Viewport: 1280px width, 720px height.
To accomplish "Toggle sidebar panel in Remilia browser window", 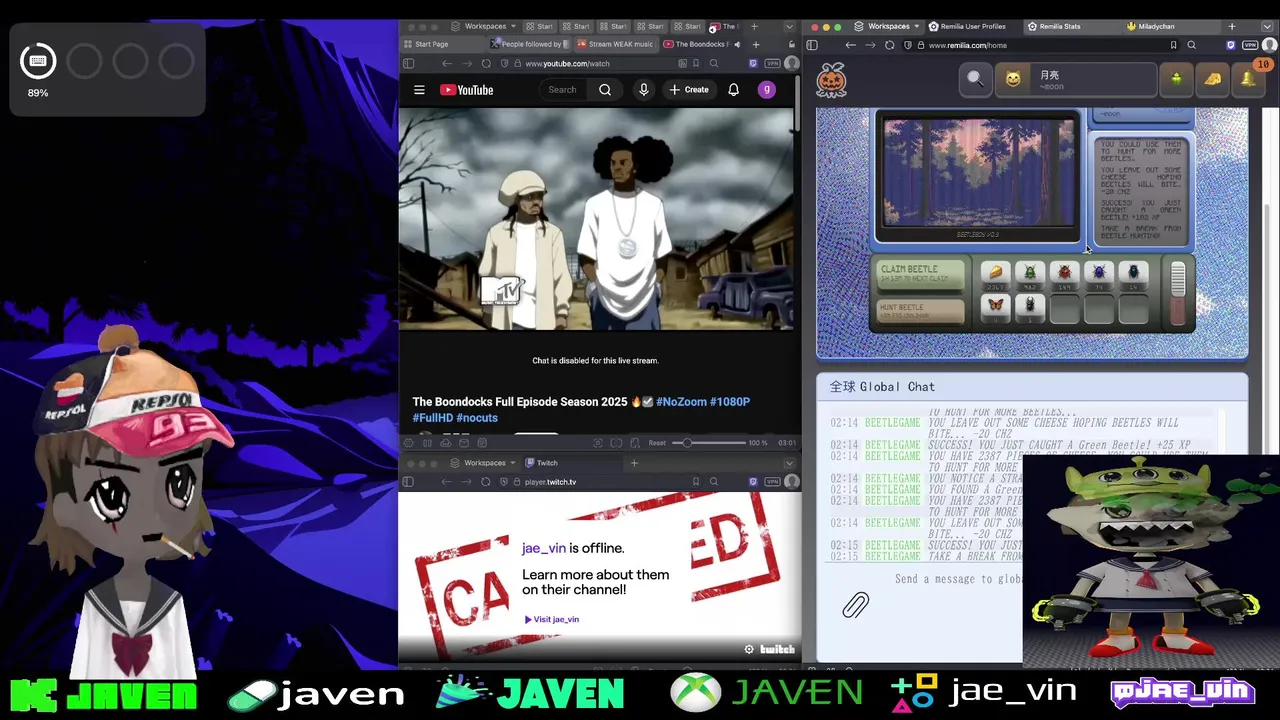I will click(812, 45).
